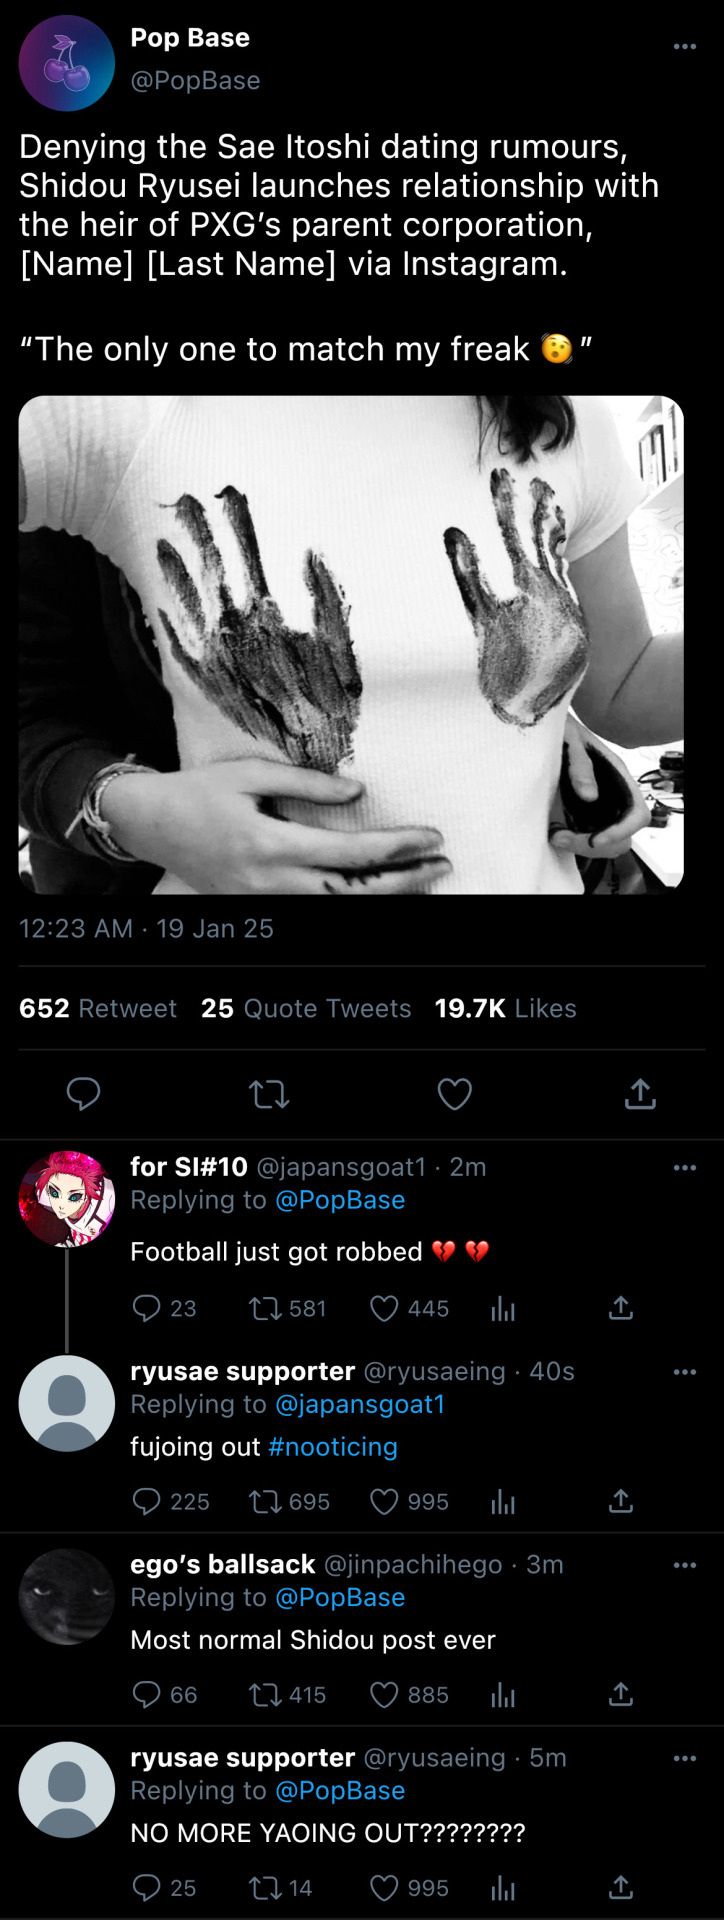Like the "Football just got robbed" reply
The height and width of the screenshot is (1920, 724).
pos(385,1308)
